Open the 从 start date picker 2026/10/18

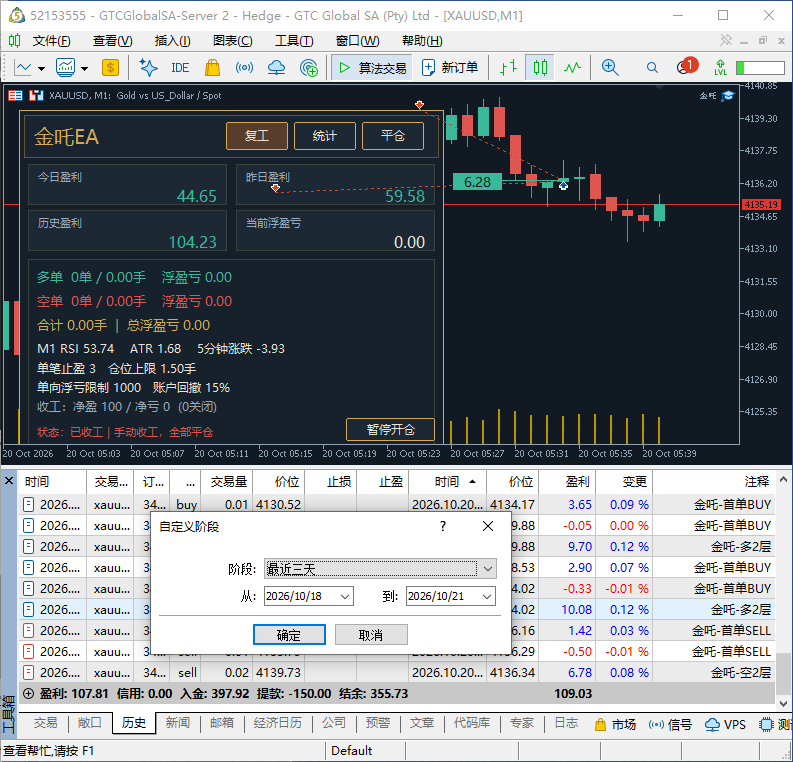[309, 596]
